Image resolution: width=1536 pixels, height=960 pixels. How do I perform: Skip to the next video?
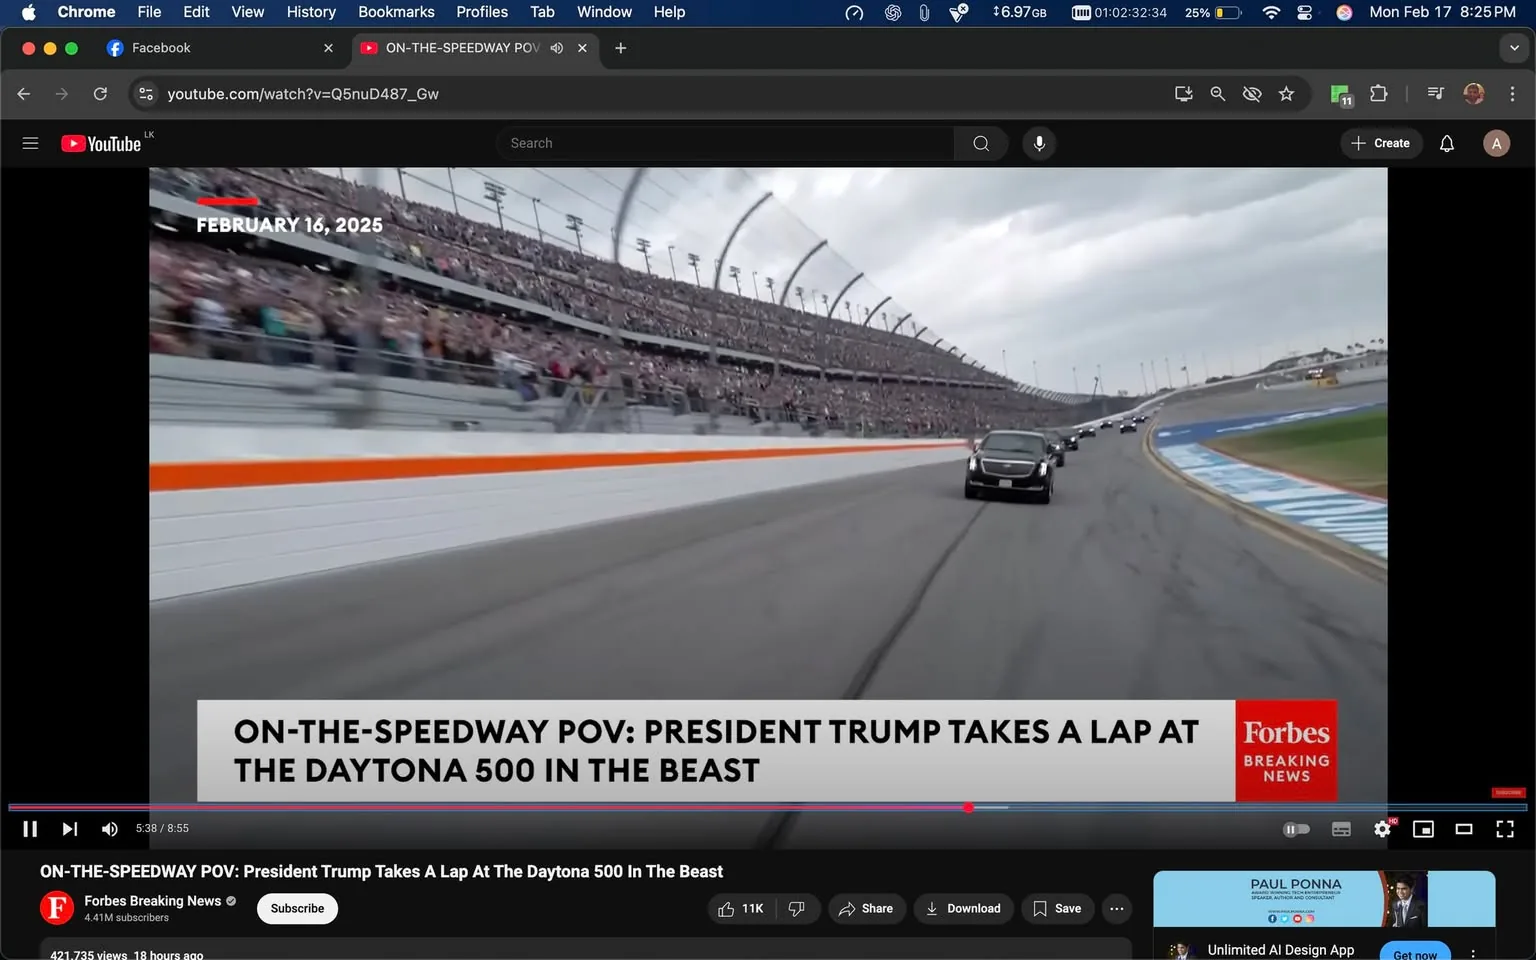(69, 828)
